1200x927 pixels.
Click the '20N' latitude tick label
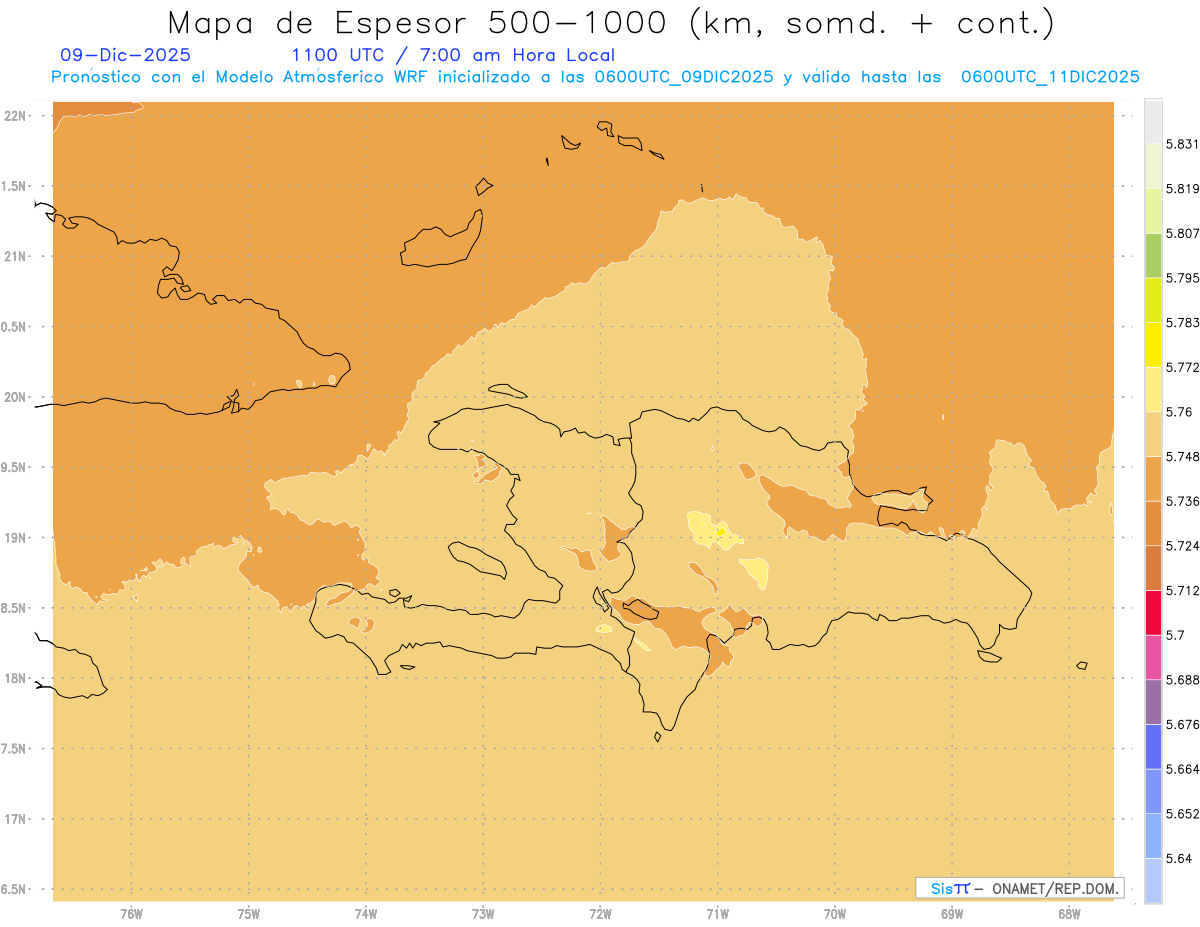coord(15,397)
